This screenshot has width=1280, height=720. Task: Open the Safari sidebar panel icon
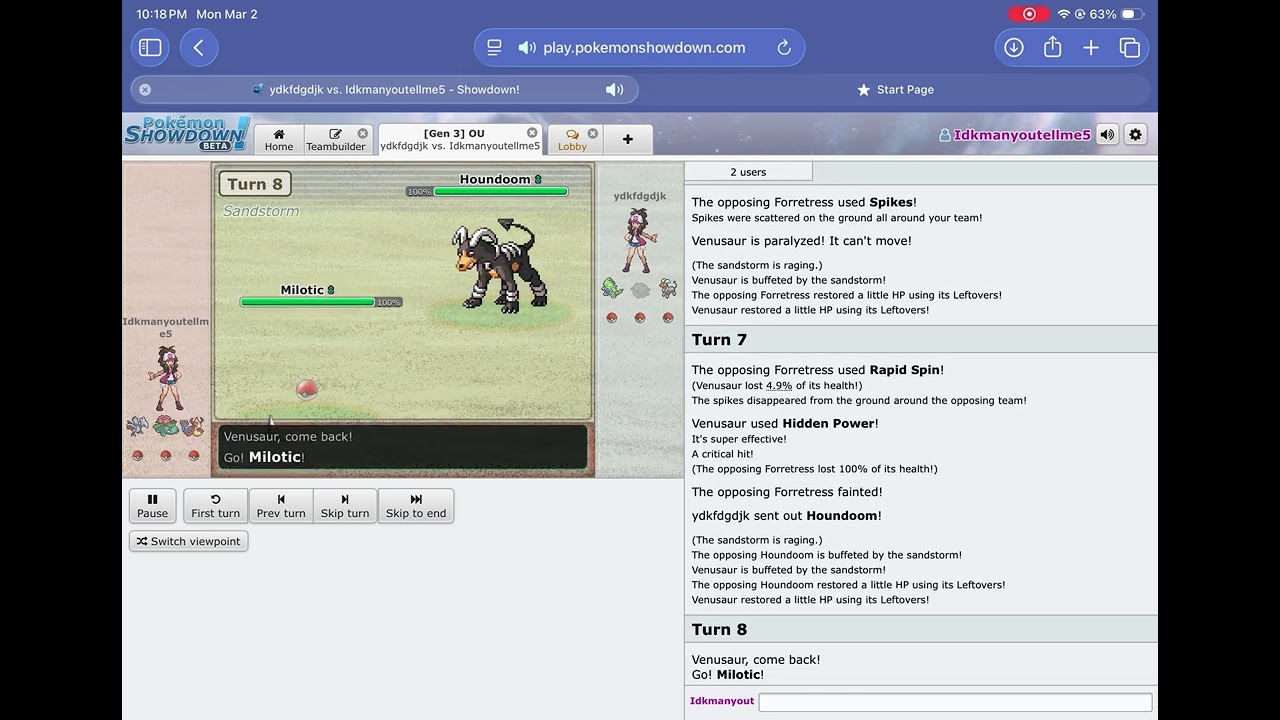[150, 47]
